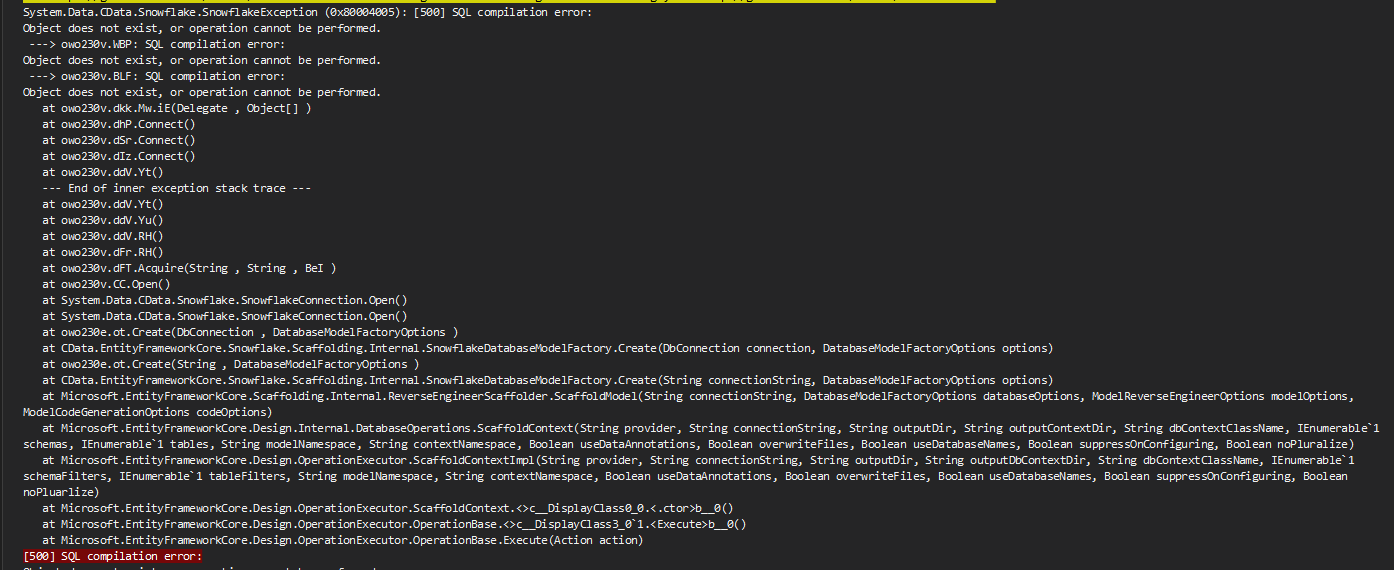Click the 'owo230v.dFr.RH()' stack frame
Viewport: 1394px width, 570px height.
coord(103,252)
